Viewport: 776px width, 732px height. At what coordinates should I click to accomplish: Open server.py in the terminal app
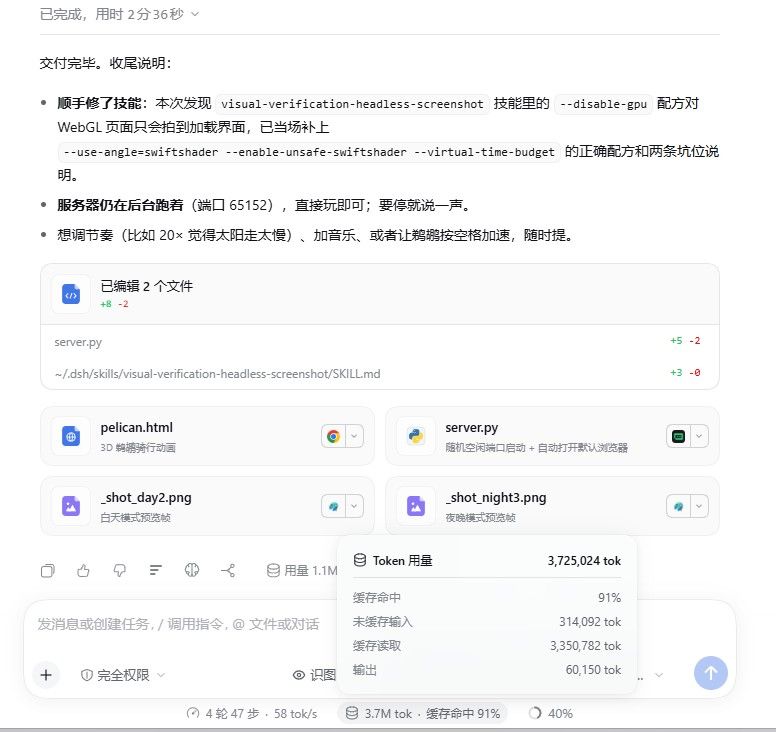pos(679,437)
